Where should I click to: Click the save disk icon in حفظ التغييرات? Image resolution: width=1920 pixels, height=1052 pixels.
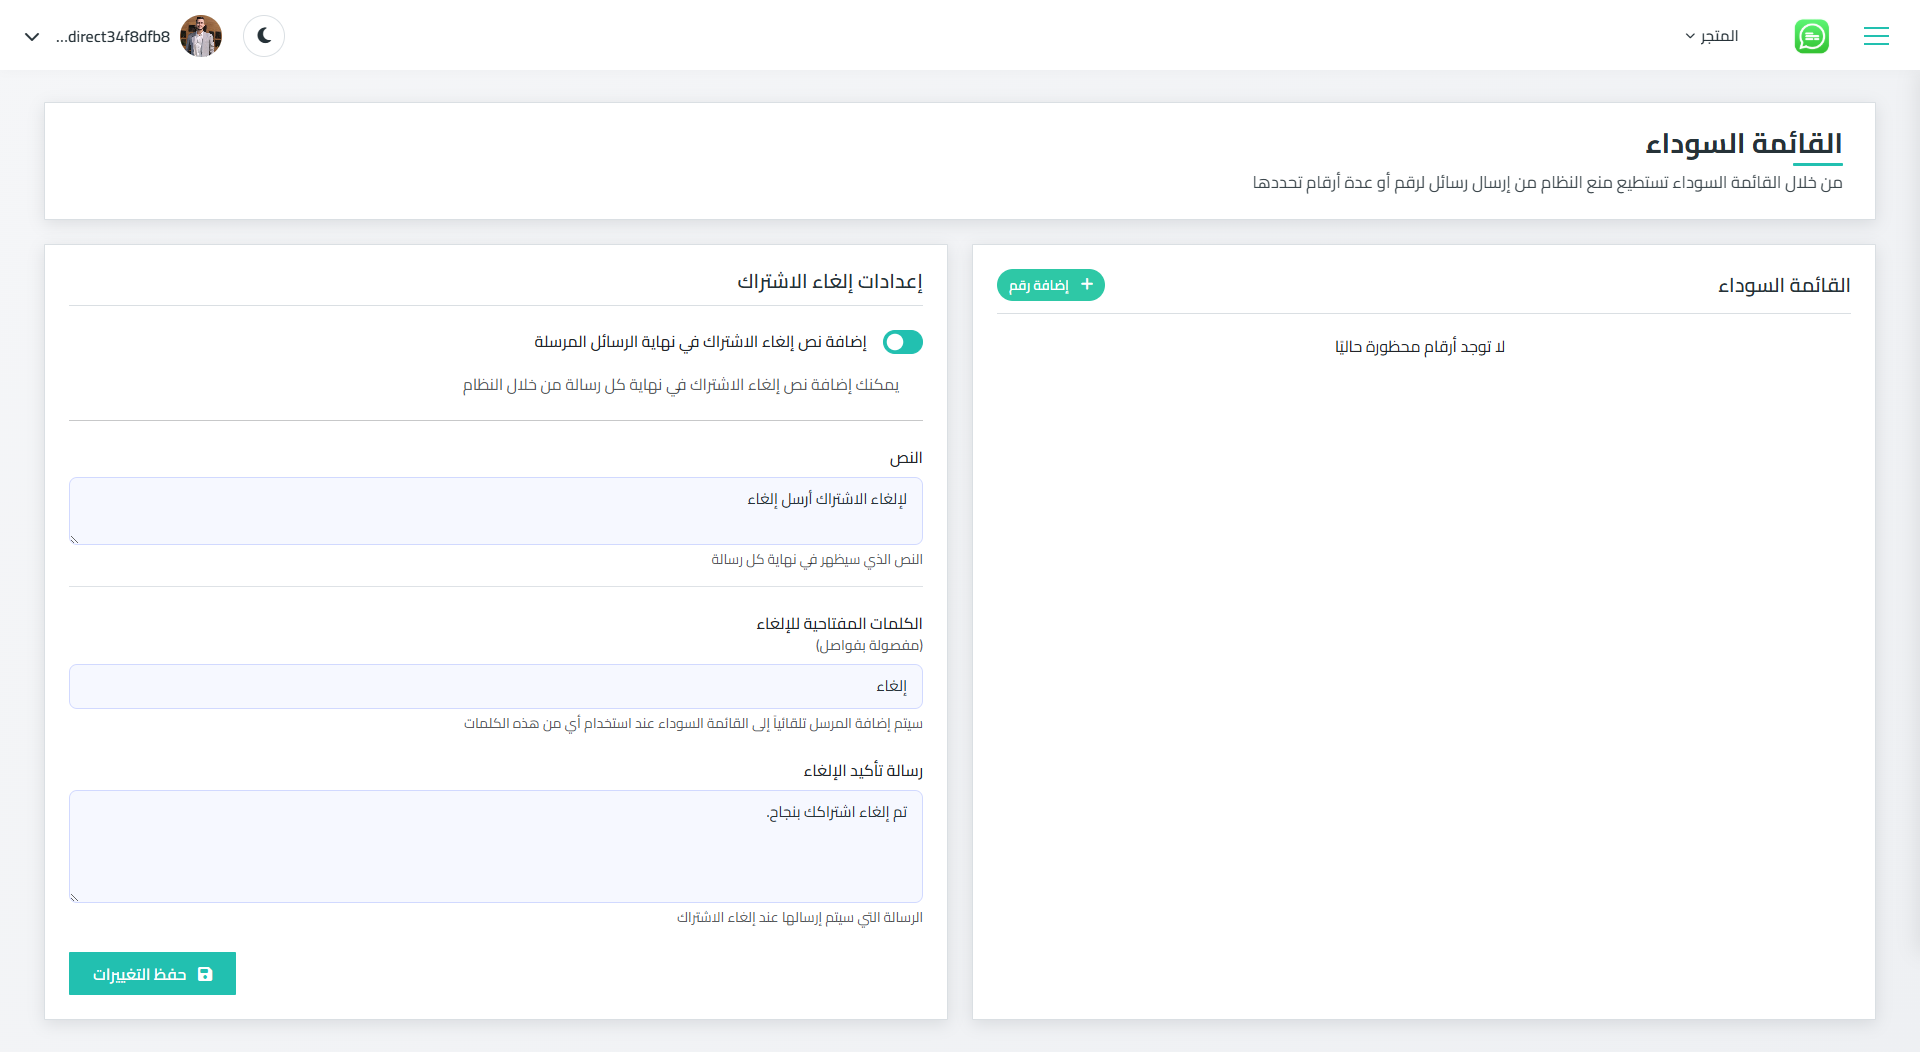pyautogui.click(x=206, y=973)
